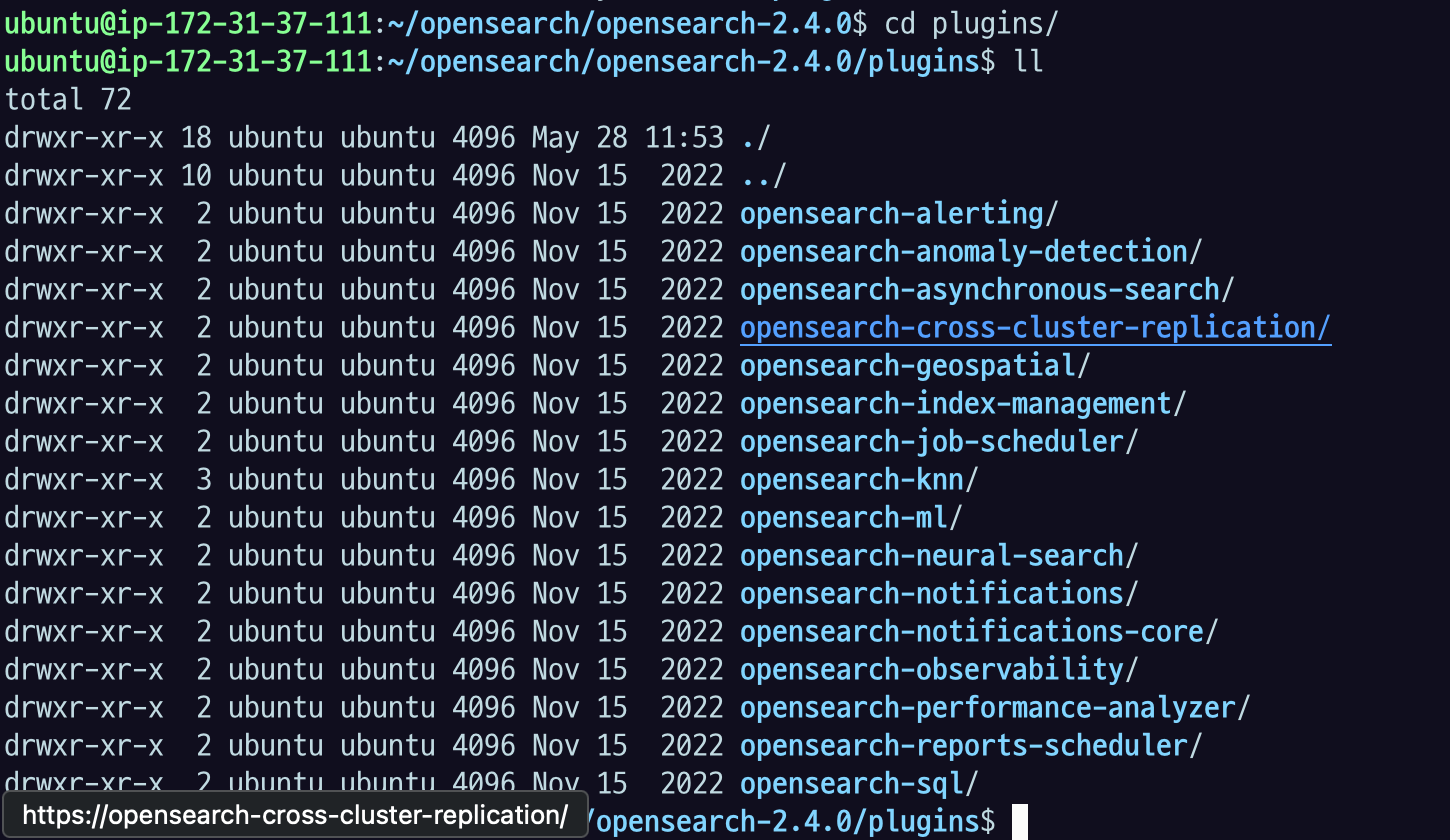1450x840 pixels.
Task: Click the opensearch-alerting/ directory name
Action: point(899,214)
